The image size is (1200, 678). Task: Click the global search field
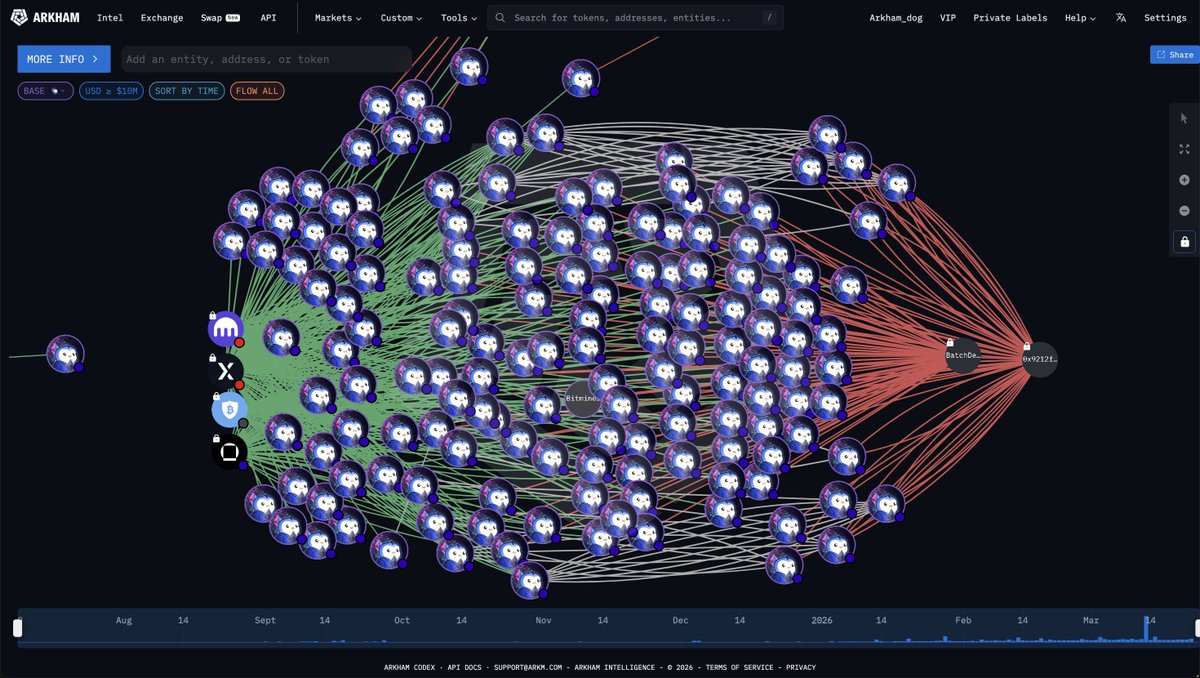coord(635,18)
